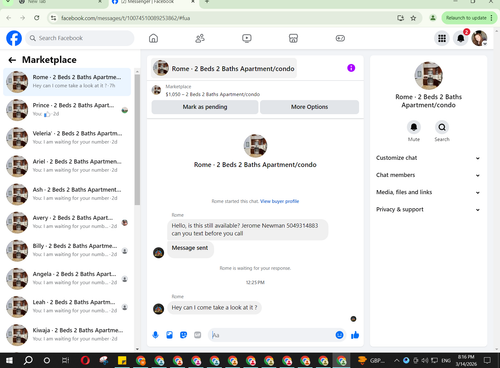Open conversation information purple icon

[x=351, y=68]
